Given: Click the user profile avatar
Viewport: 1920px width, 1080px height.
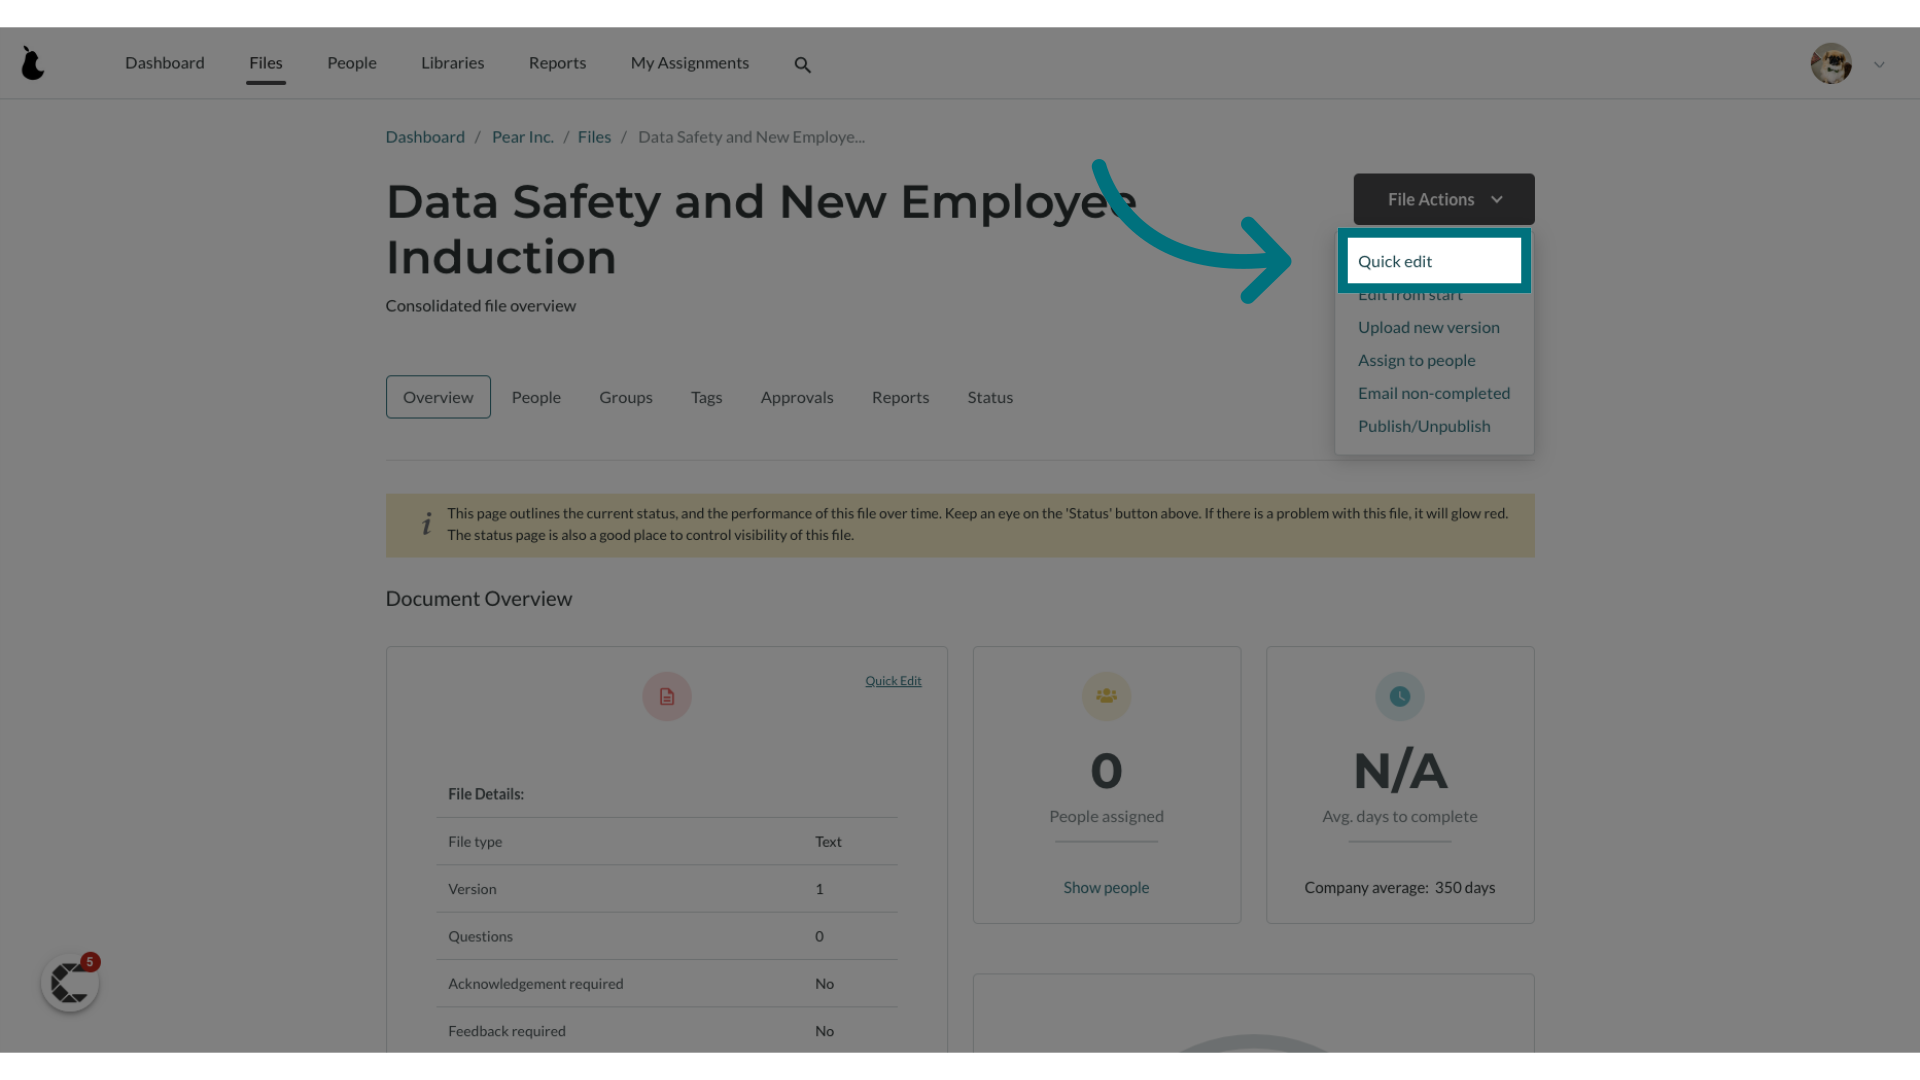Looking at the screenshot, I should pyautogui.click(x=1831, y=64).
